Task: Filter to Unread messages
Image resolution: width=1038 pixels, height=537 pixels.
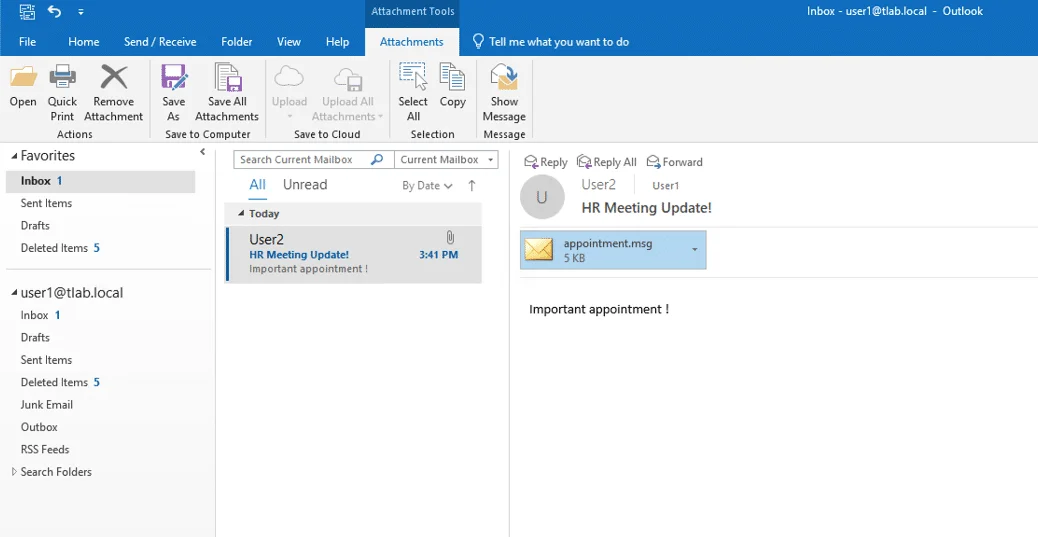Action: click(x=305, y=185)
